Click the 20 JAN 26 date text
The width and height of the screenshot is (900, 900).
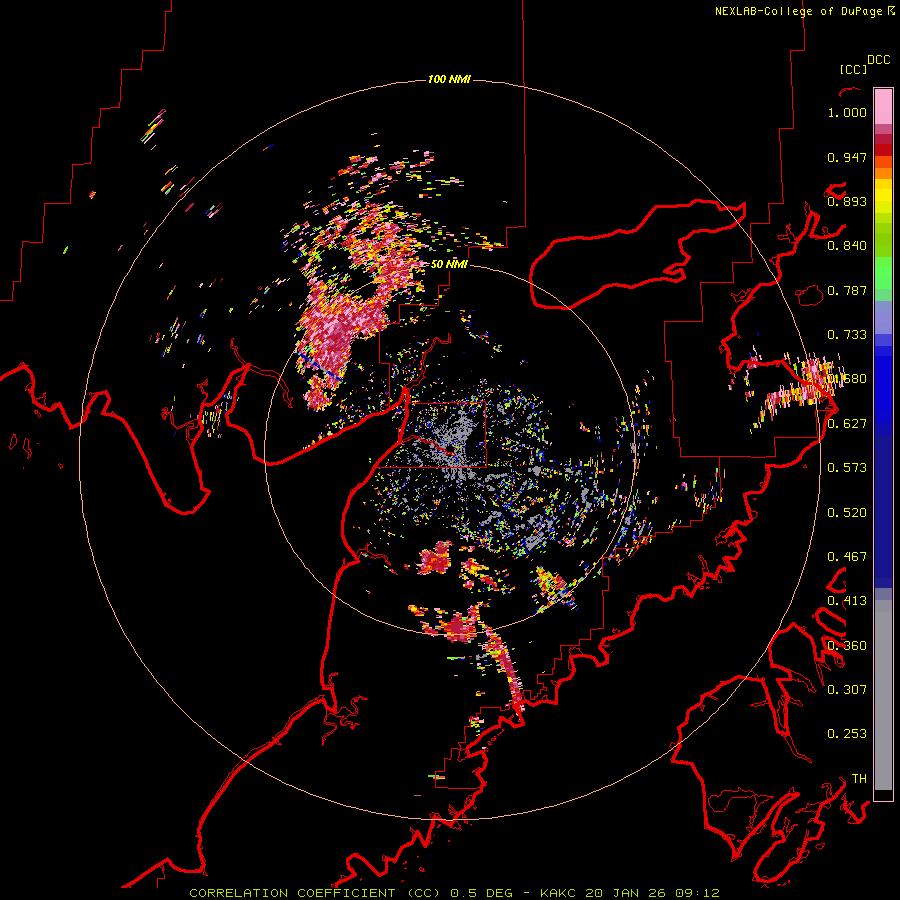[x=625, y=893]
